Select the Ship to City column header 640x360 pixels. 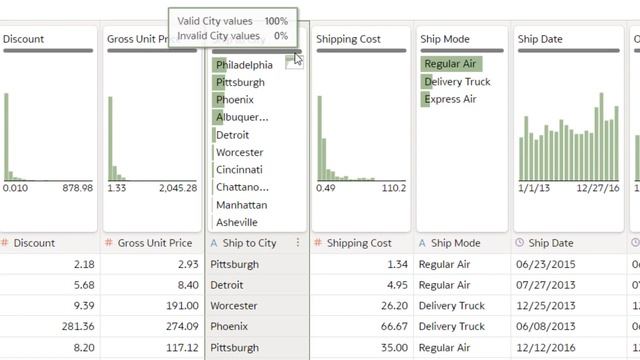pyautogui.click(x=249, y=243)
